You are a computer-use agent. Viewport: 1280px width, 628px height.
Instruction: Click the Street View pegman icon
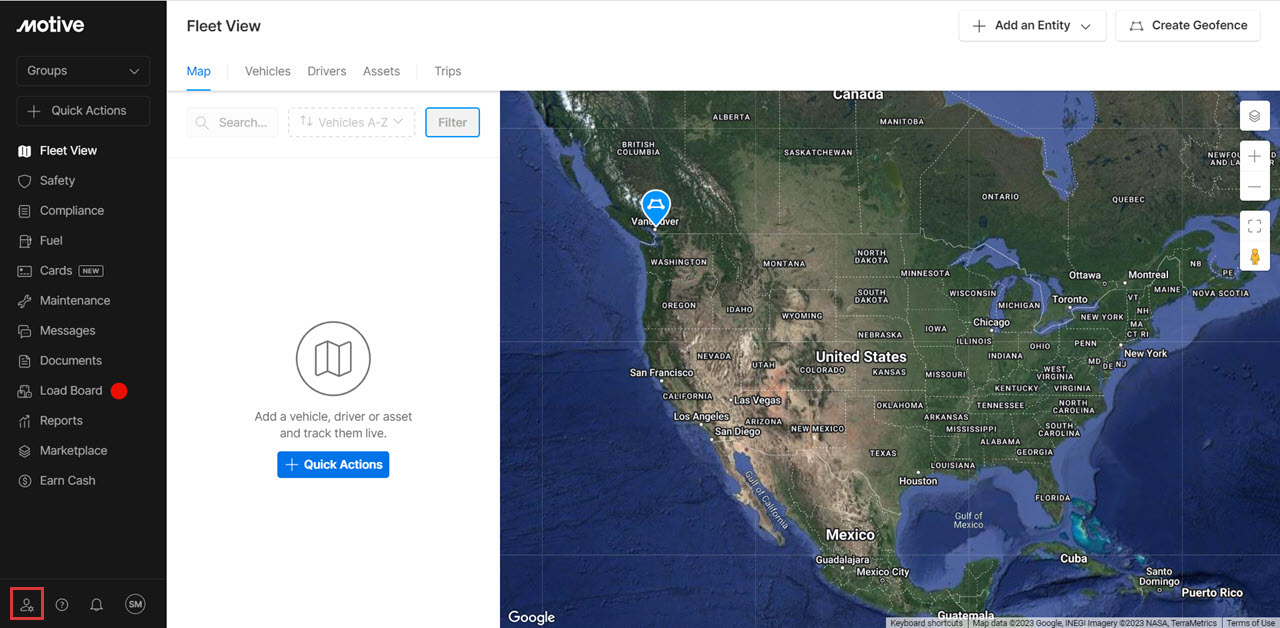pos(1255,257)
